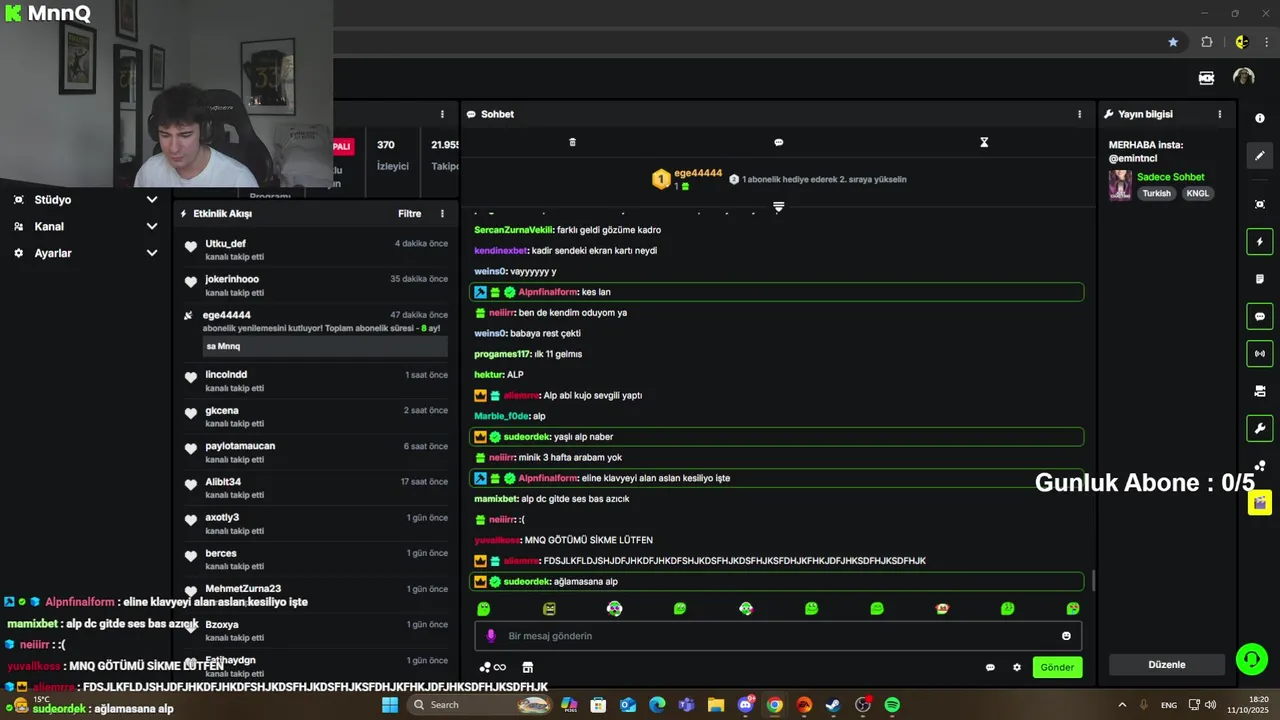The image size is (1280, 720).
Task: Click the chat bubble icon beside gear
Action: pyautogui.click(x=990, y=667)
